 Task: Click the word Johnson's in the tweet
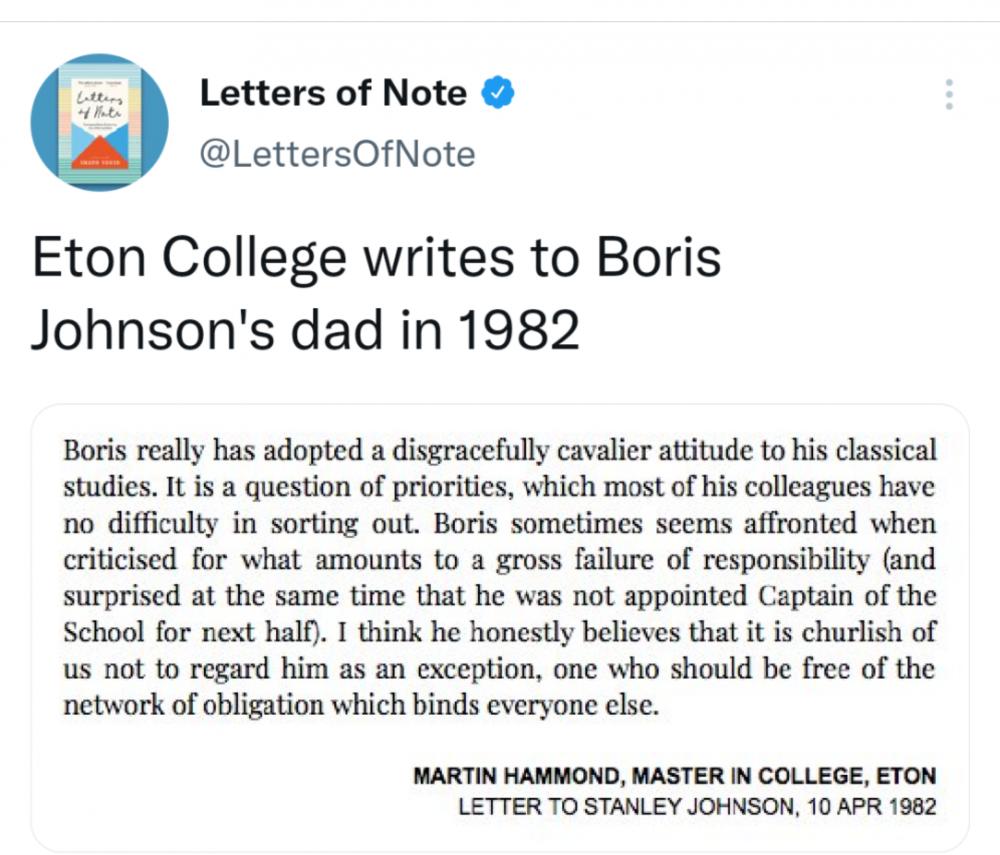(x=153, y=330)
